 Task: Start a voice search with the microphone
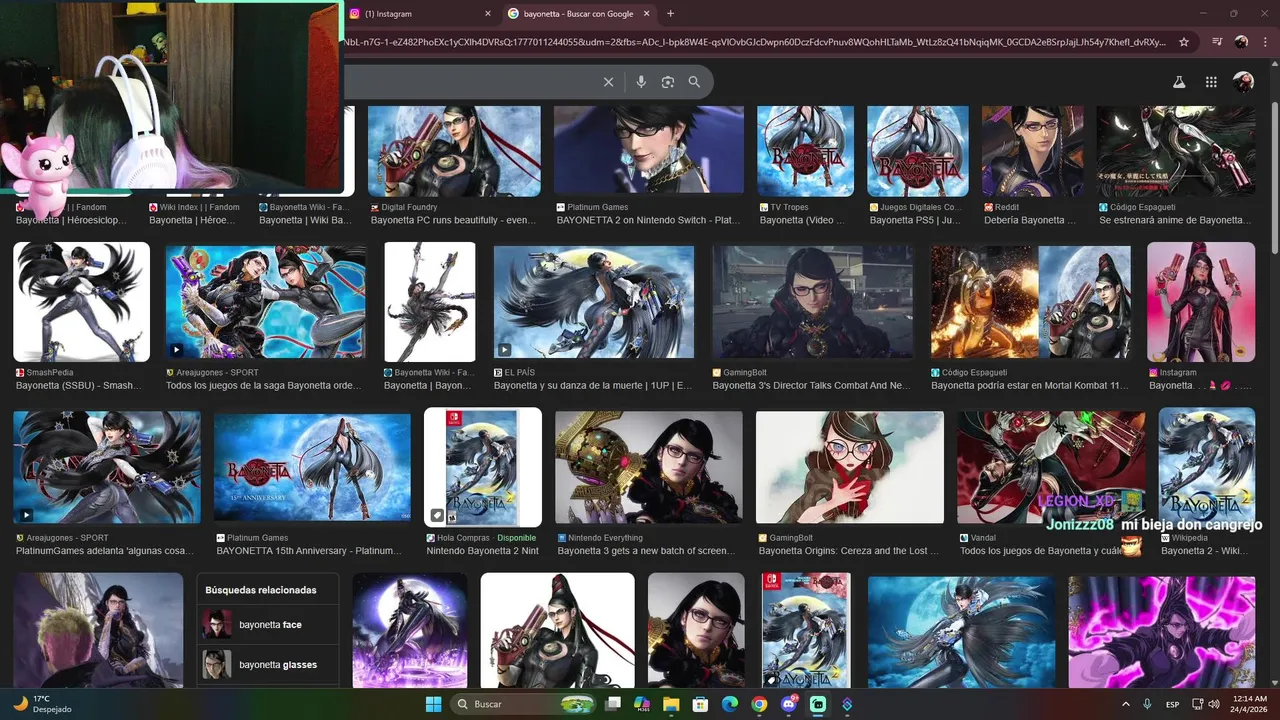coord(641,82)
